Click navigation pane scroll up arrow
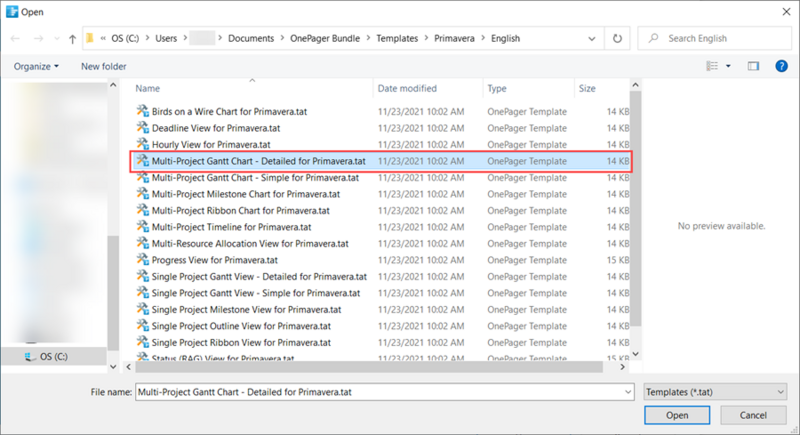The width and height of the screenshot is (800, 435). [113, 85]
